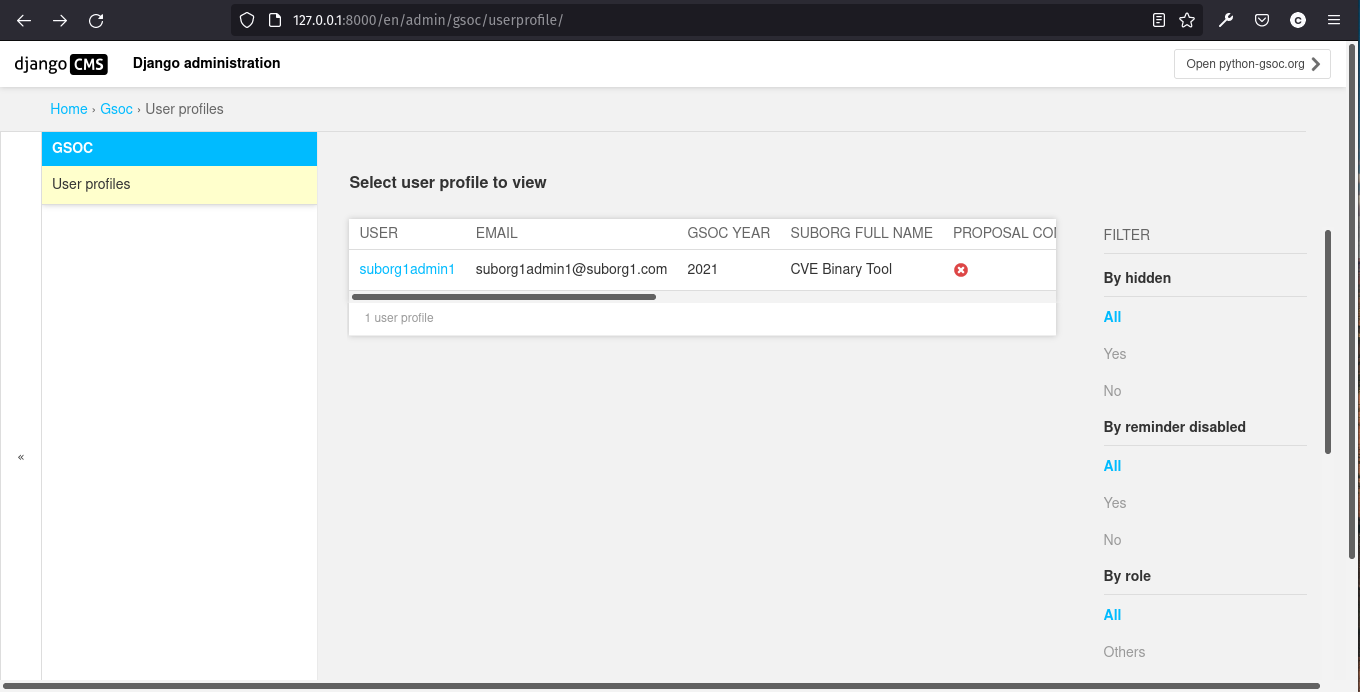Open the Firefox hamburger menu
The width and height of the screenshot is (1360, 692).
[x=1334, y=19]
